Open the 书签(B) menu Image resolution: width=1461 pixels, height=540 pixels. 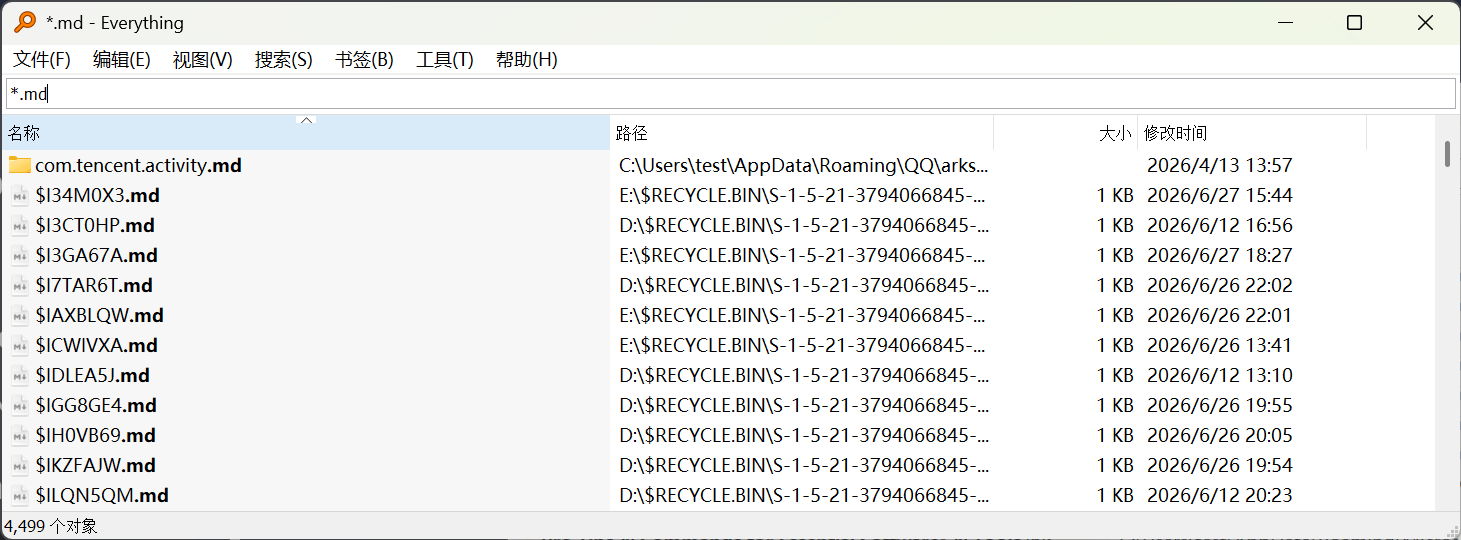pos(365,60)
